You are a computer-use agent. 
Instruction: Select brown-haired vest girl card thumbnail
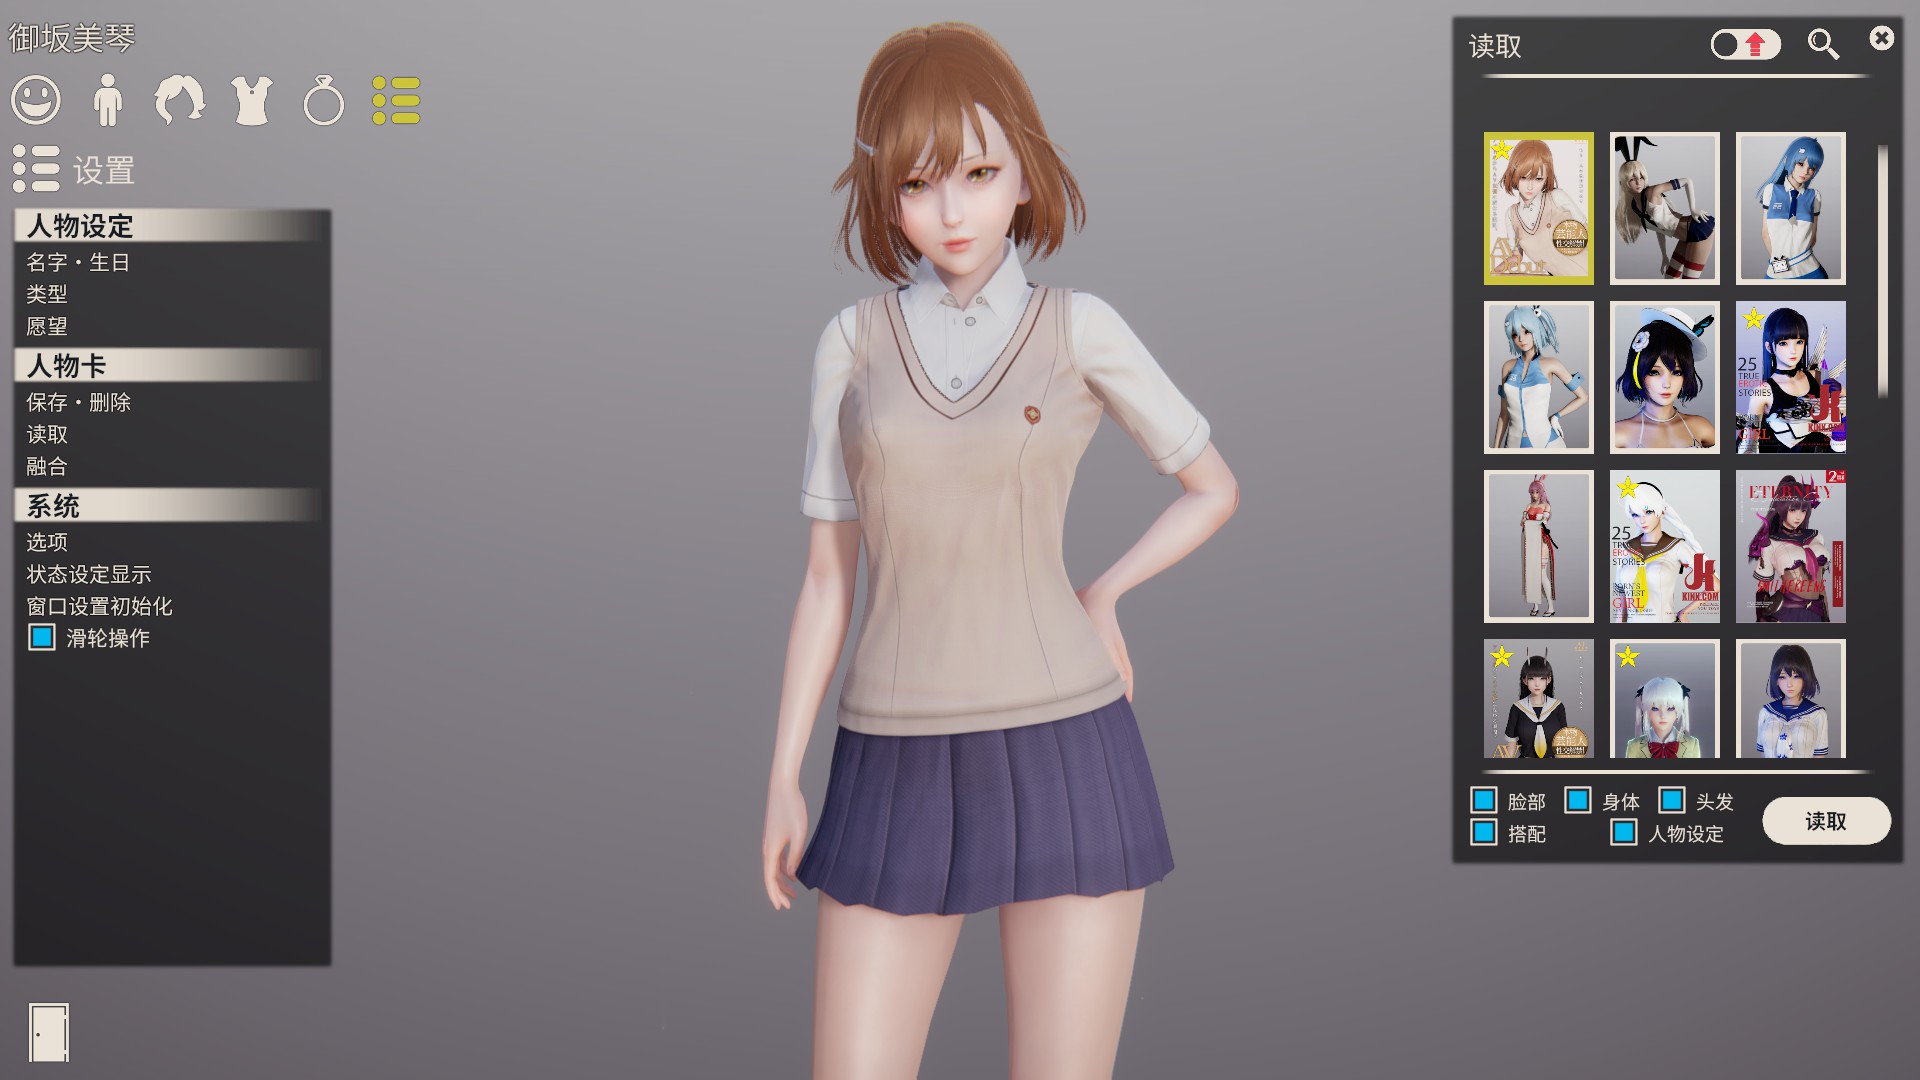tap(1539, 208)
